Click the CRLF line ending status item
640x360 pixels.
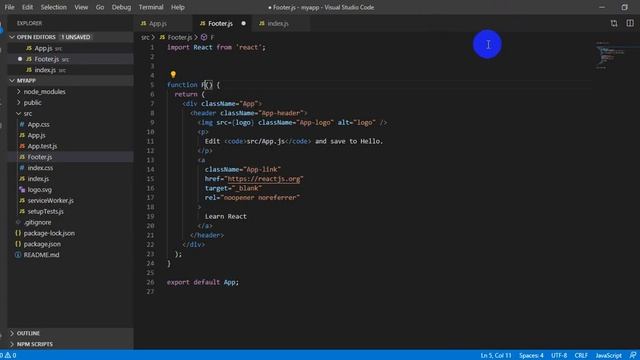(x=581, y=356)
